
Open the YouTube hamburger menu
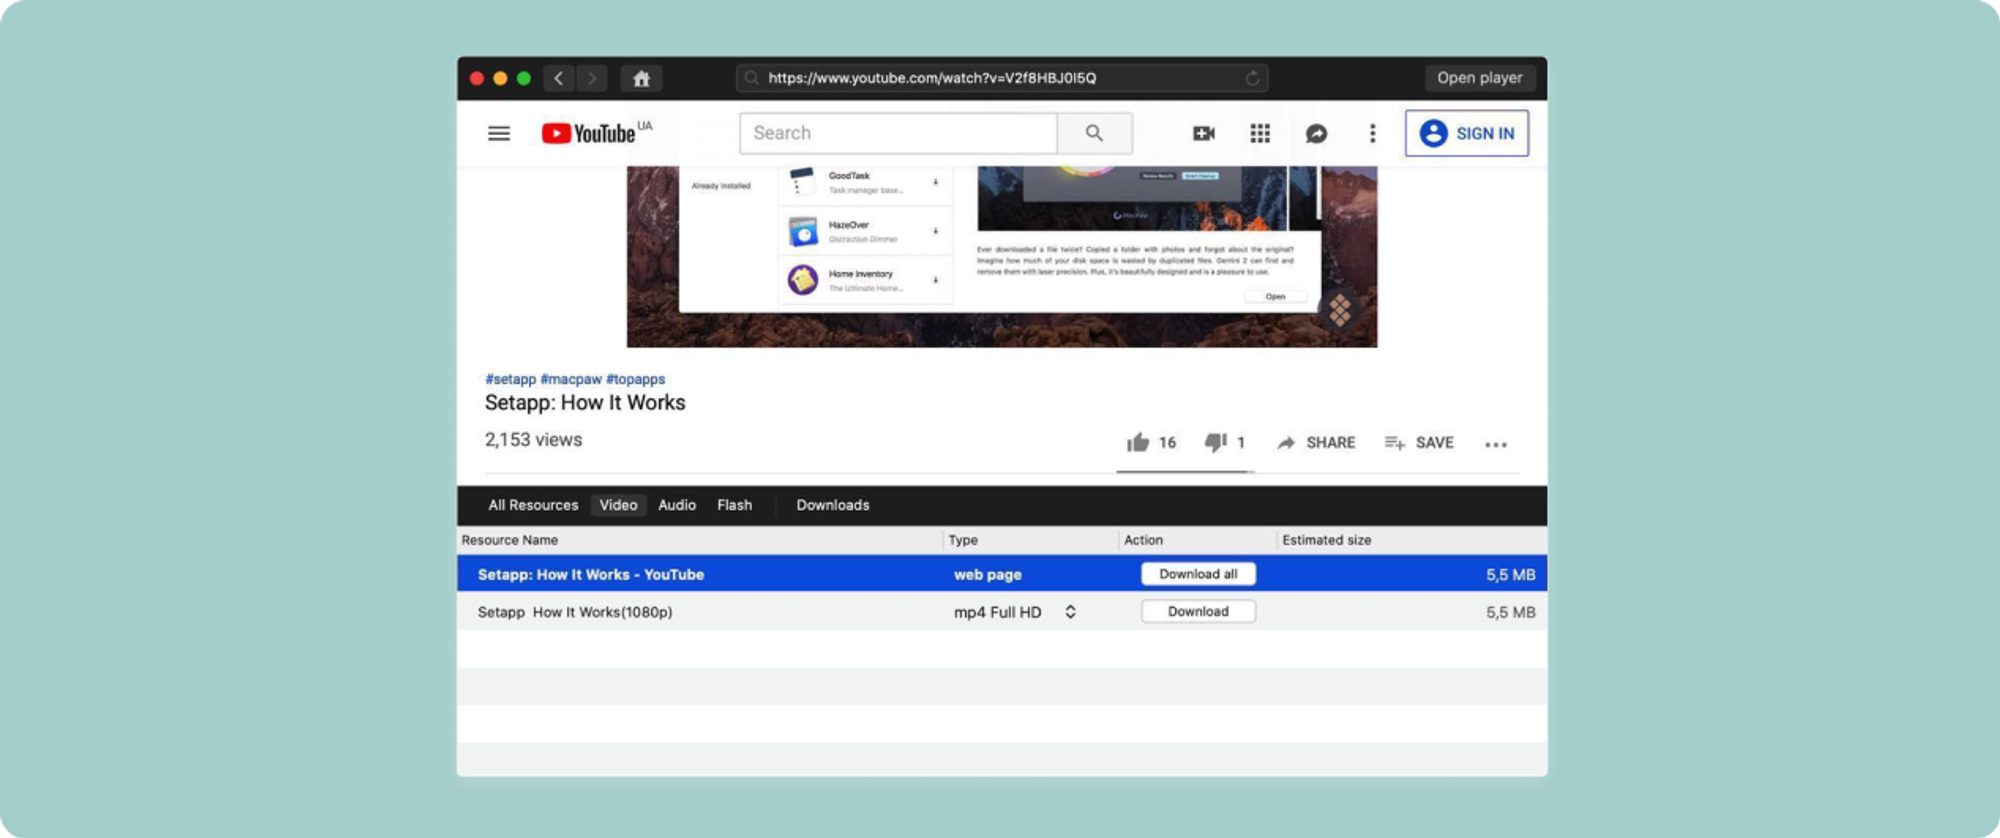pyautogui.click(x=499, y=134)
